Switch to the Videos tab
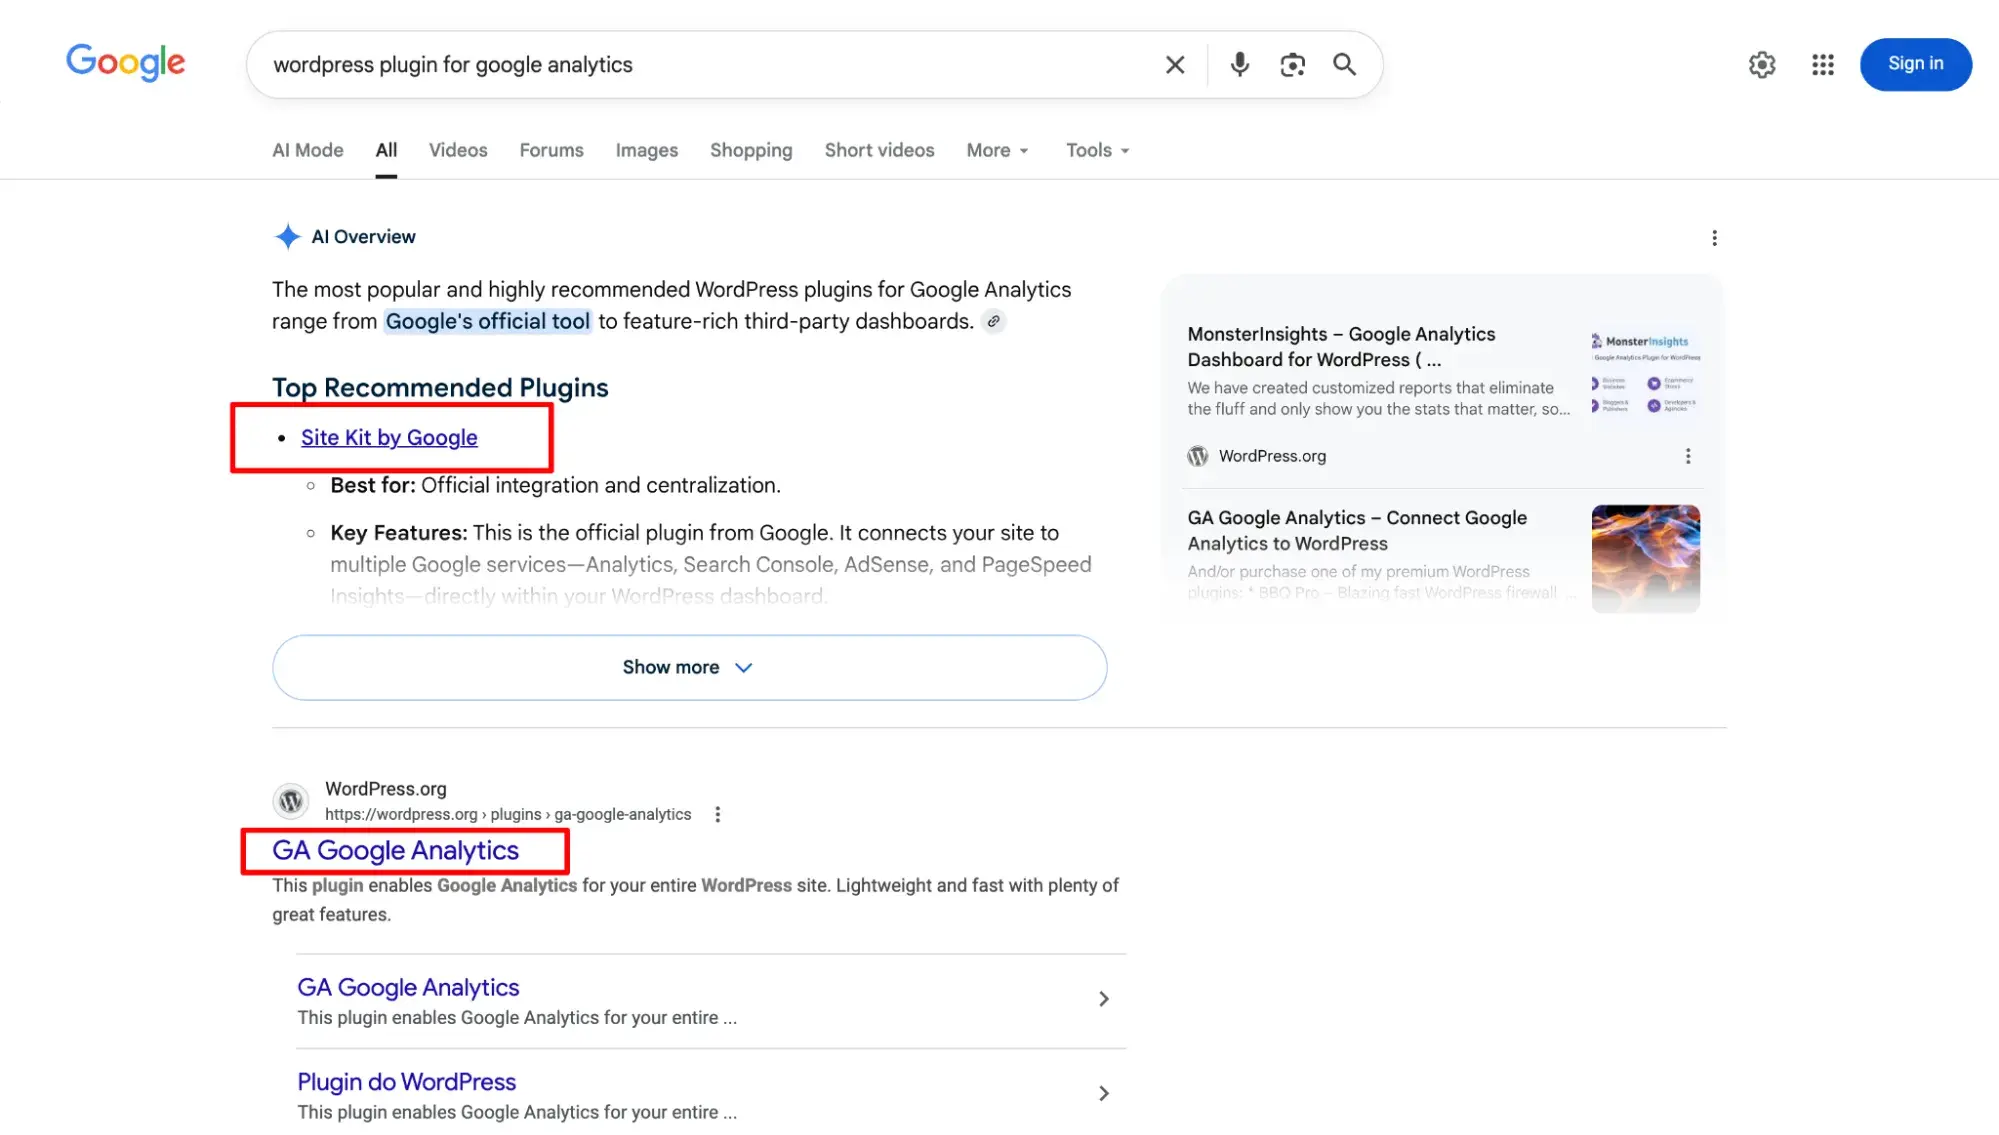The width and height of the screenshot is (1999, 1135). [x=458, y=150]
